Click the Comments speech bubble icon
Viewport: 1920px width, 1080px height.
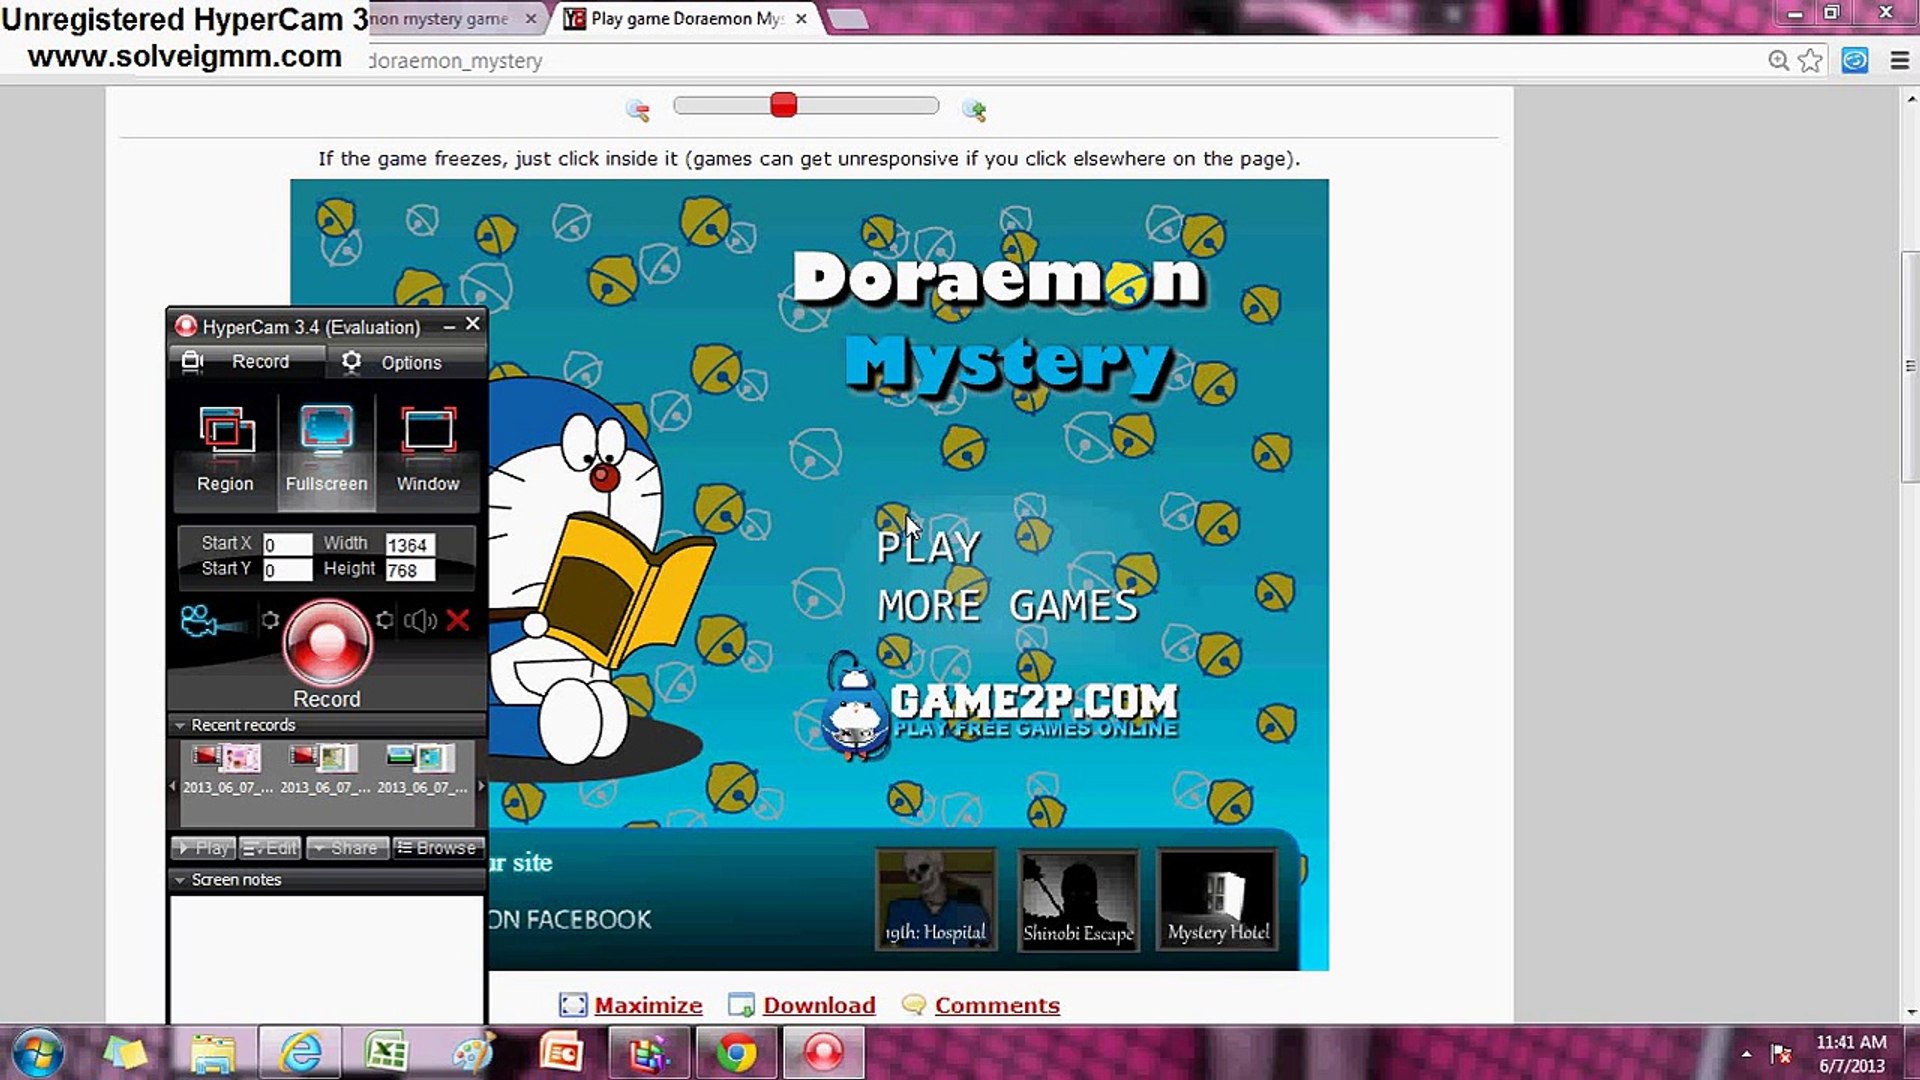913,1005
